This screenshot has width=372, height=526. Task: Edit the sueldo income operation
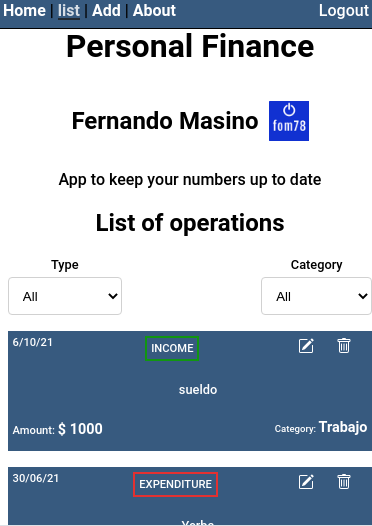tap(306, 346)
